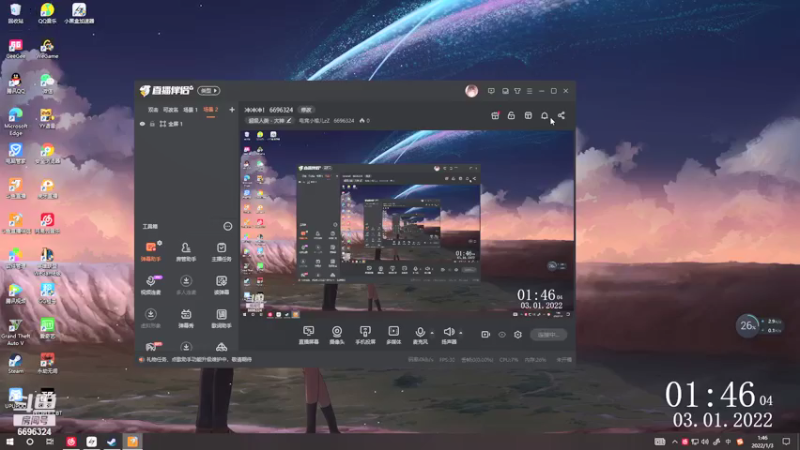Download the 虚拟形象 tool
This screenshot has width=800, height=450.
coord(151,318)
